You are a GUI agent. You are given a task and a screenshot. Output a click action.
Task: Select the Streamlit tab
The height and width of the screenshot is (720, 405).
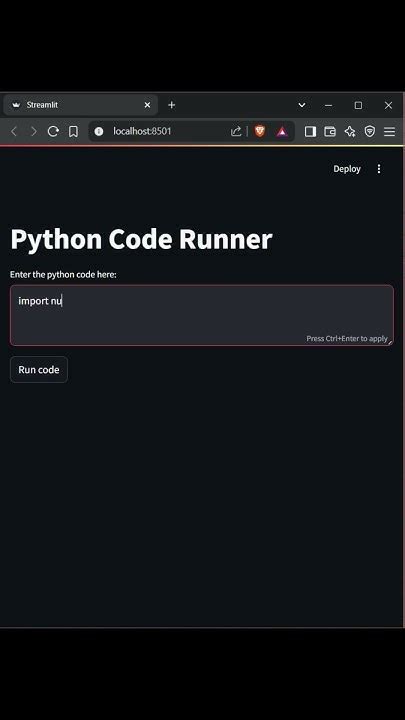point(80,105)
